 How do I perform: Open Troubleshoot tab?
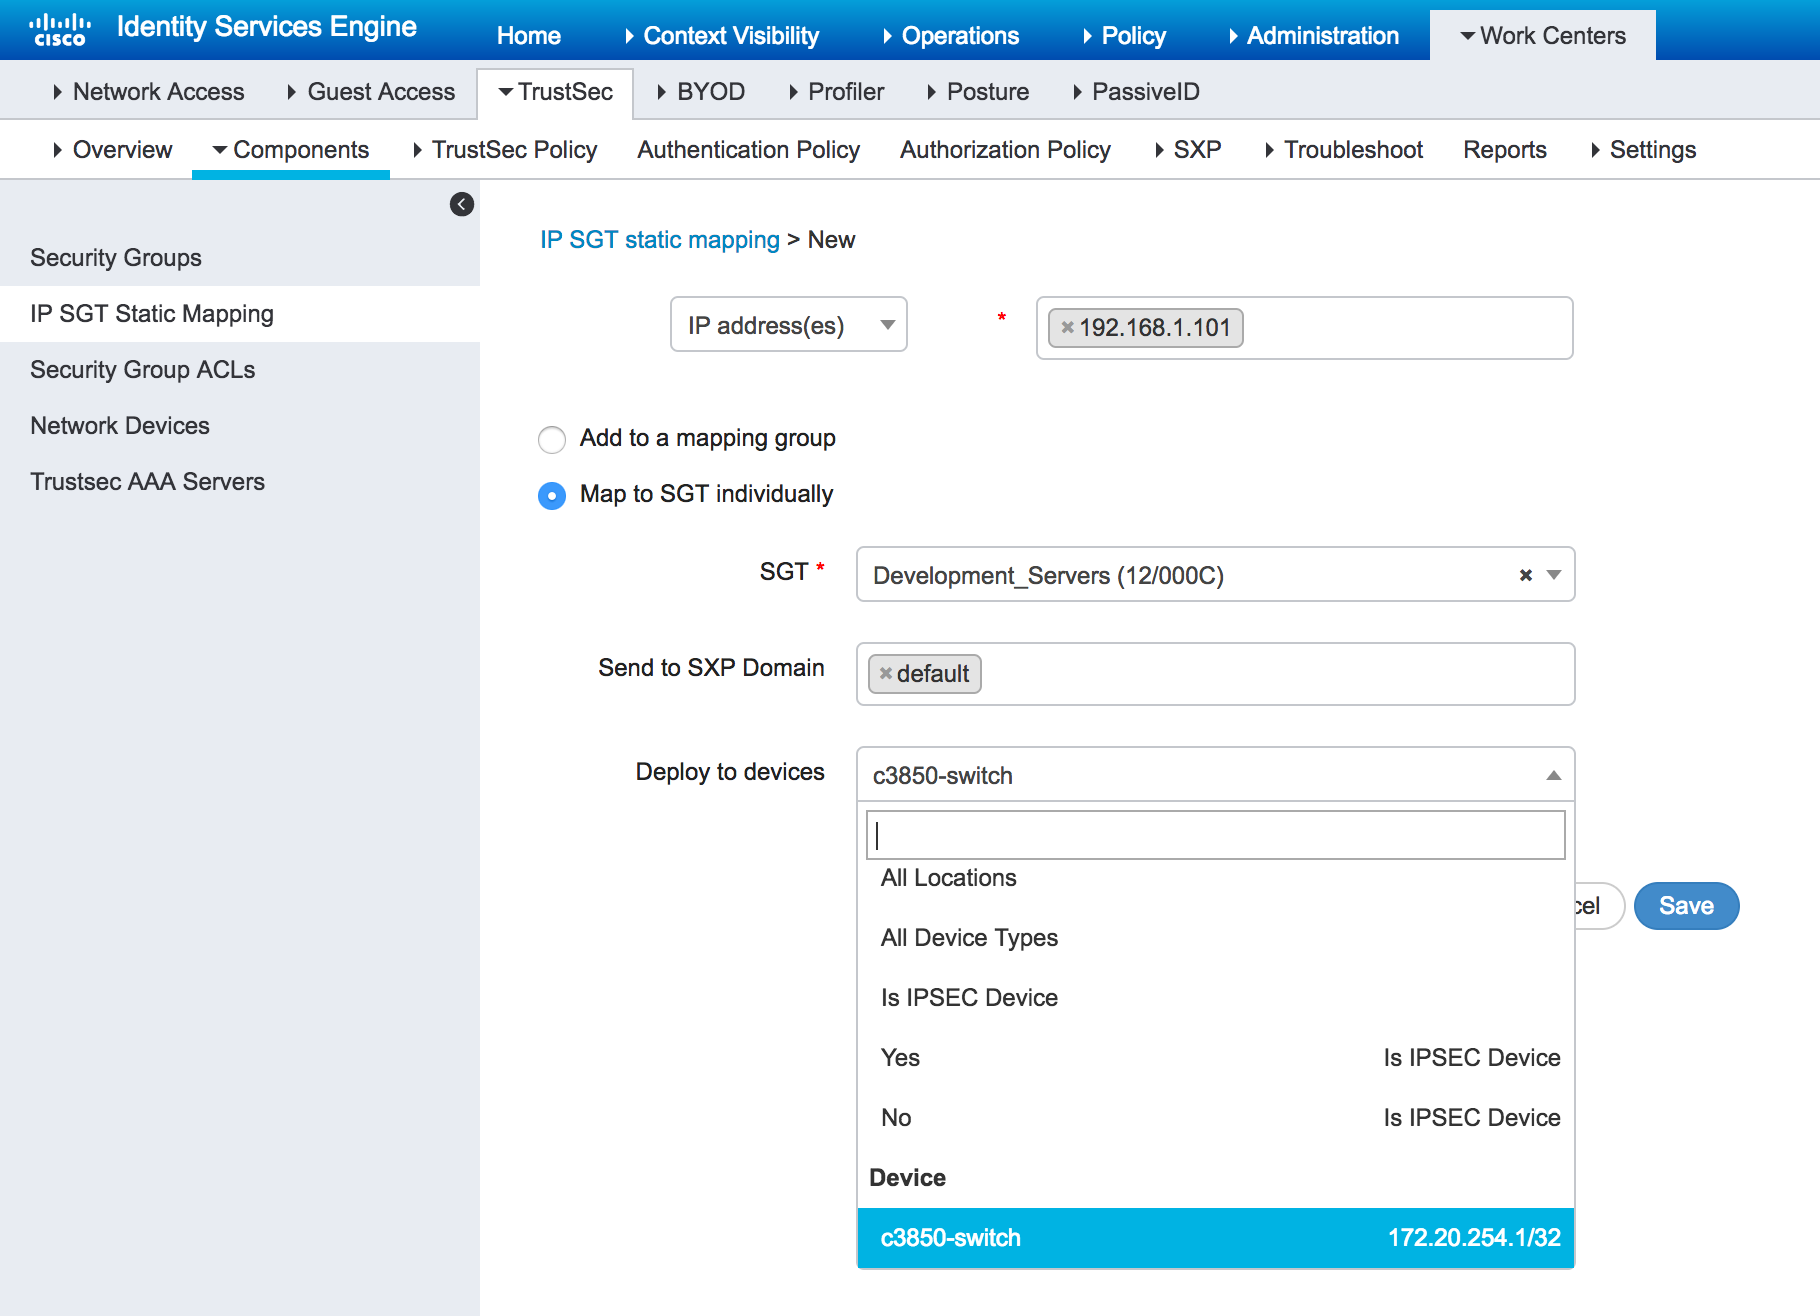point(1343,150)
